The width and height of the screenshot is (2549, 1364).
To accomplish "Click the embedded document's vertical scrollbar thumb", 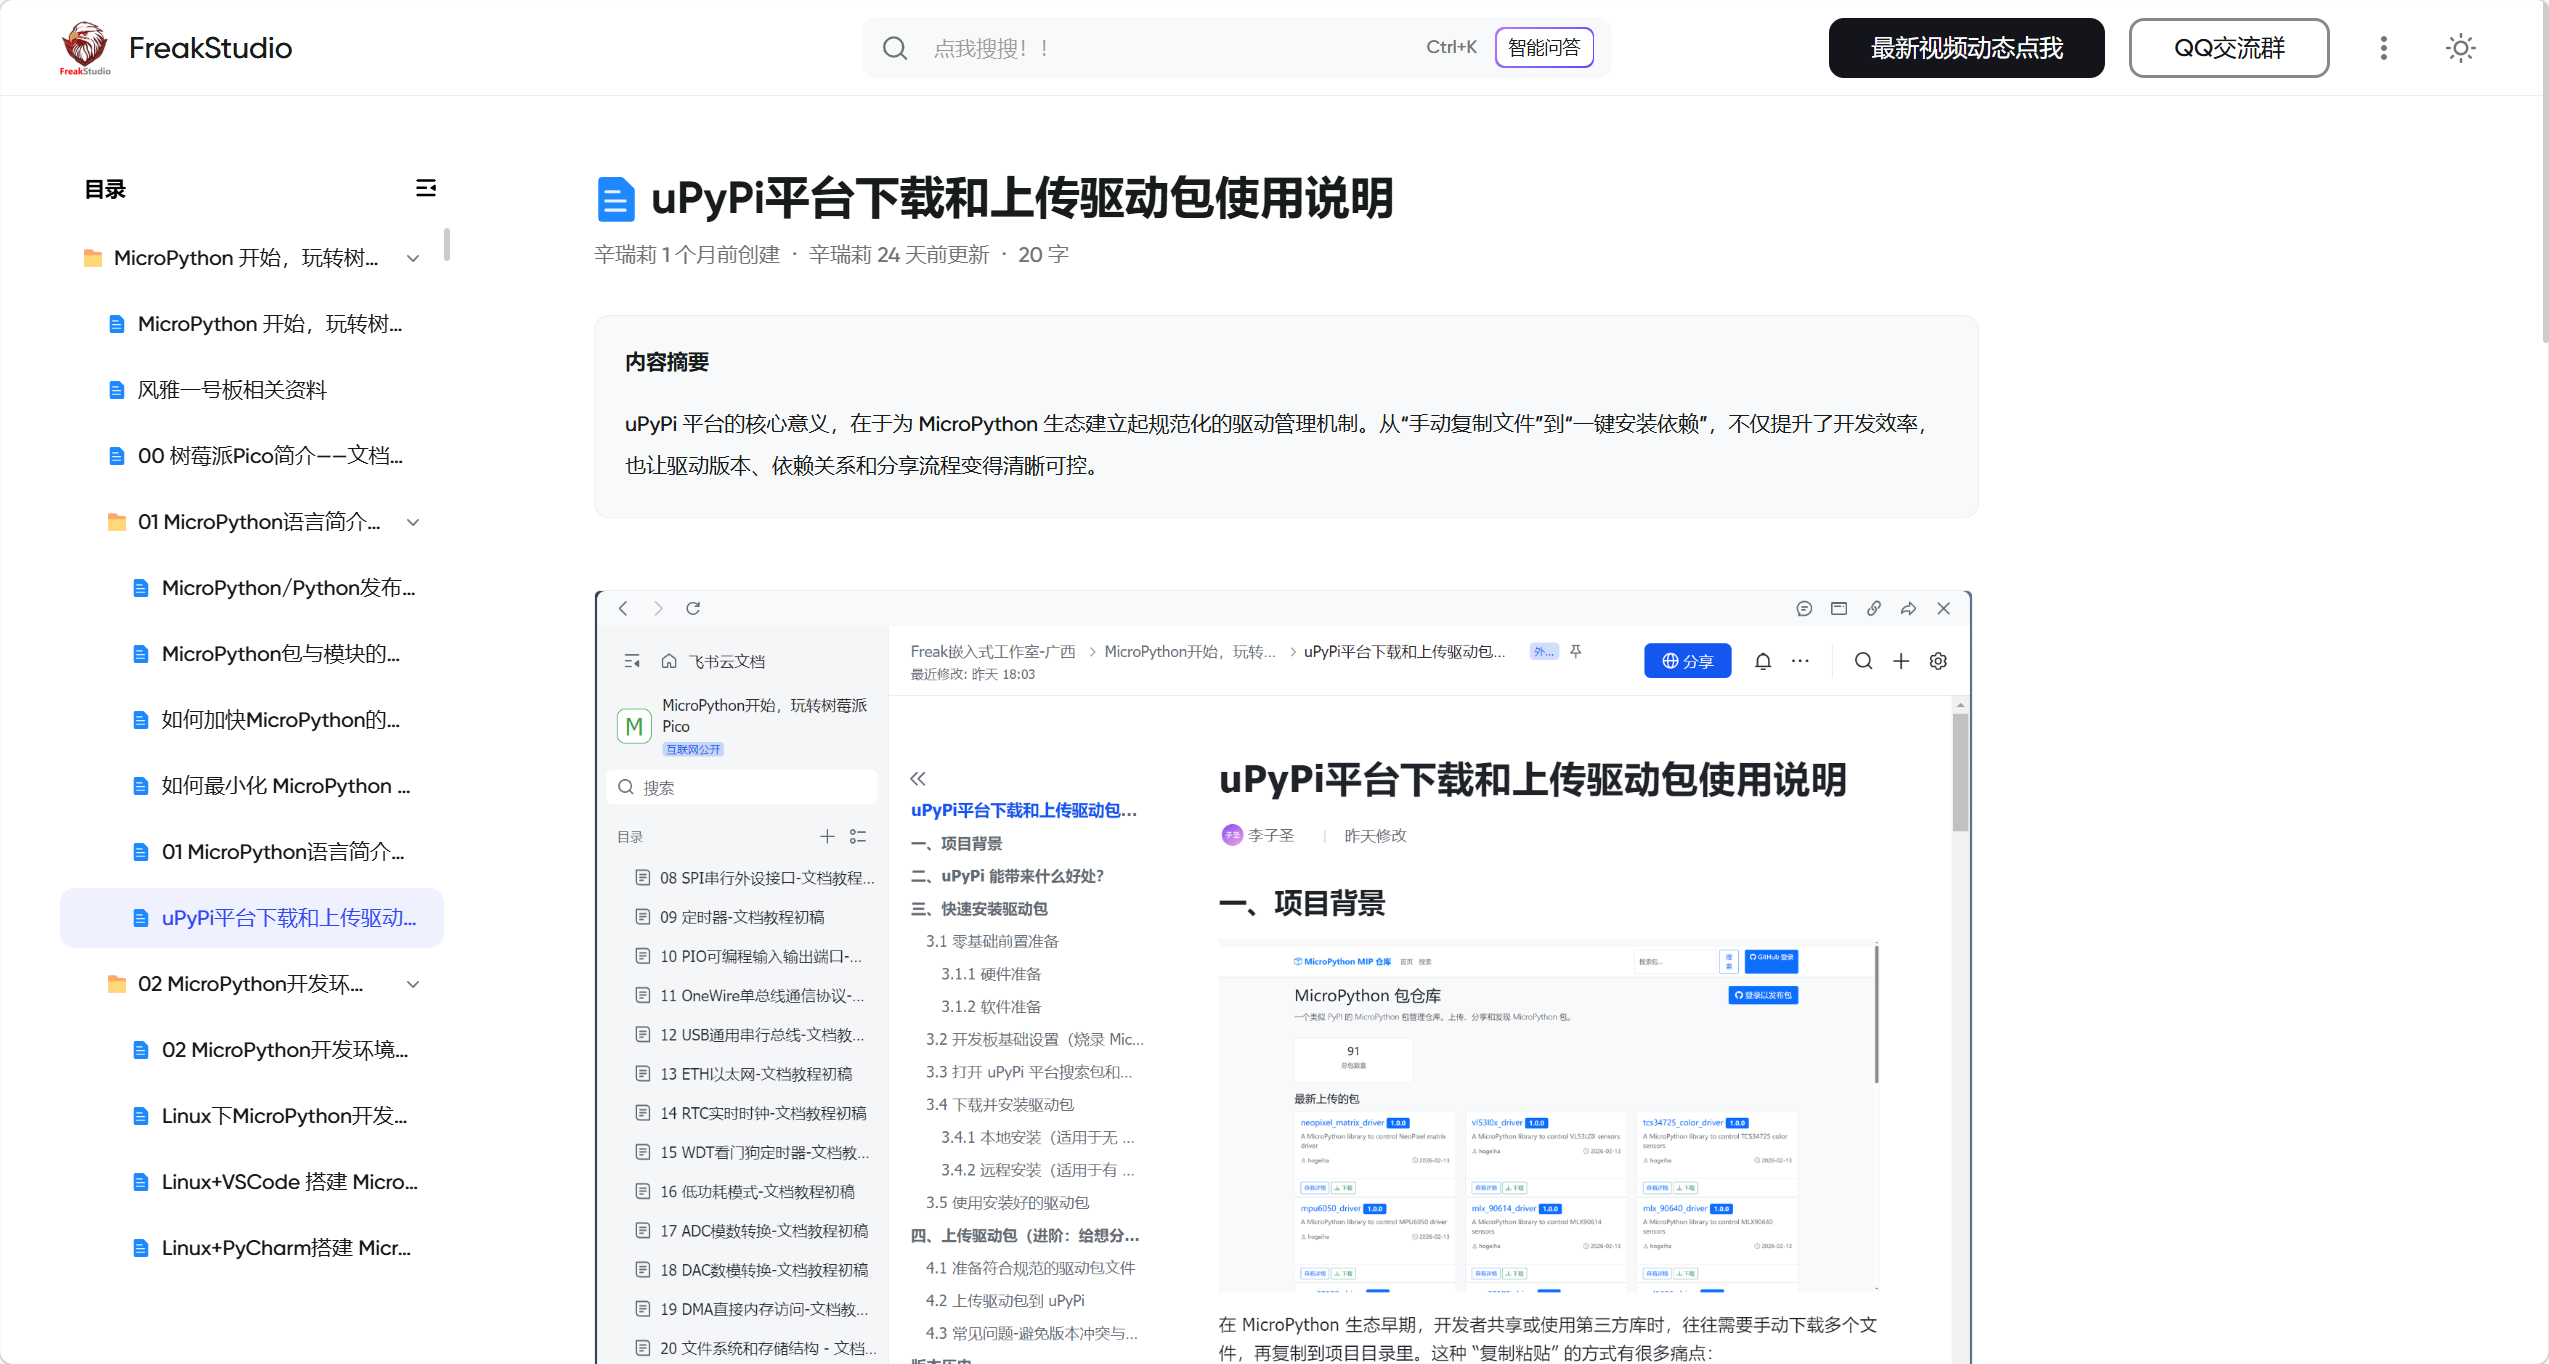I will point(1960,770).
